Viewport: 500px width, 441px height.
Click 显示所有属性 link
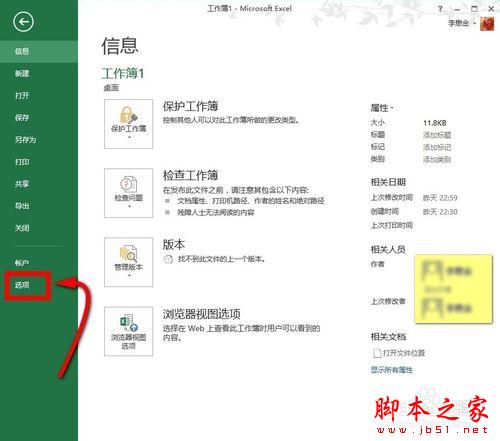(x=392, y=370)
